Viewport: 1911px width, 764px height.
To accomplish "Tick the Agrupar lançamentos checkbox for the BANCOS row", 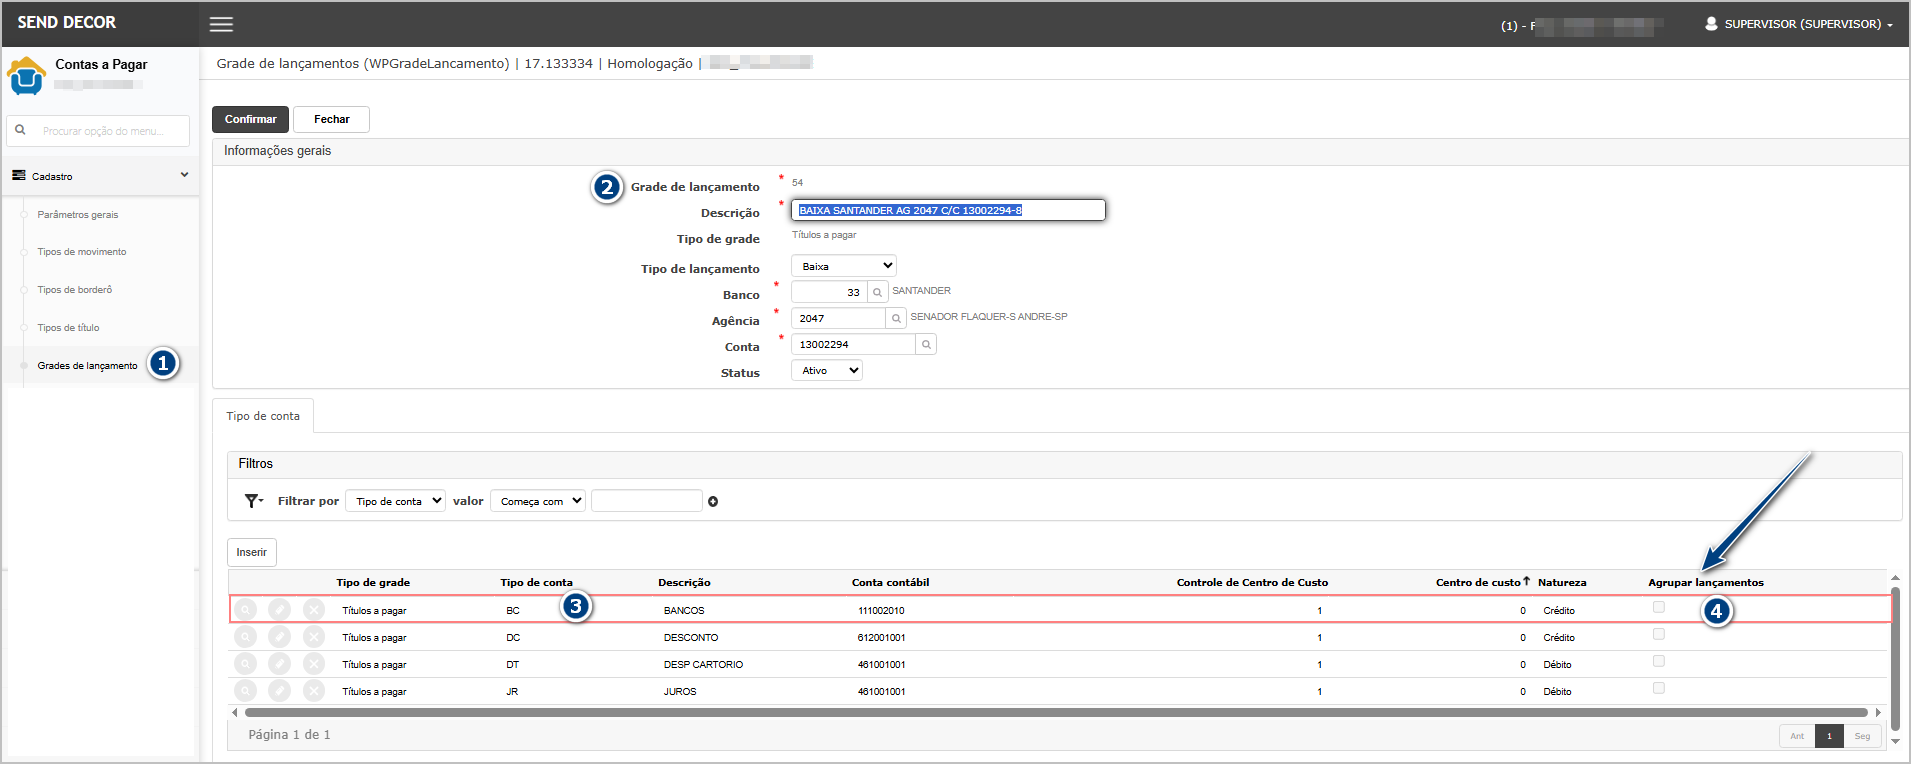I will [1659, 607].
